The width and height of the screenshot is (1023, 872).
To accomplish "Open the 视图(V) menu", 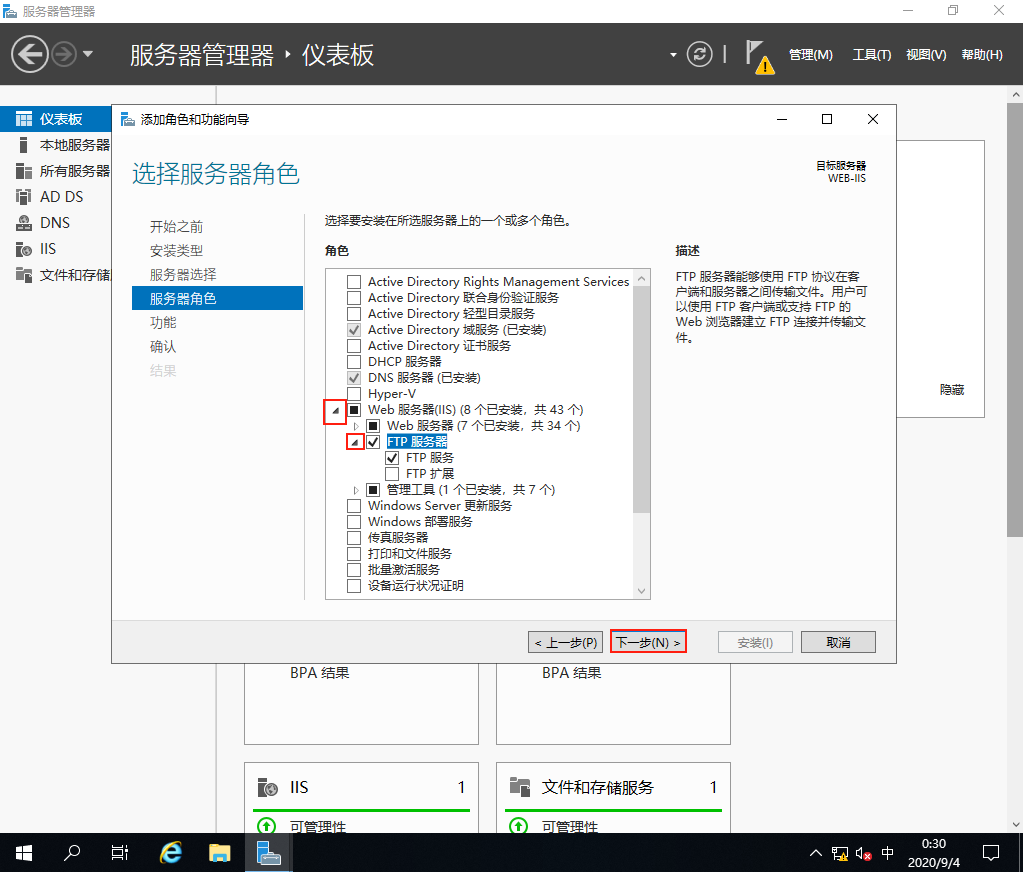I will (x=926, y=55).
